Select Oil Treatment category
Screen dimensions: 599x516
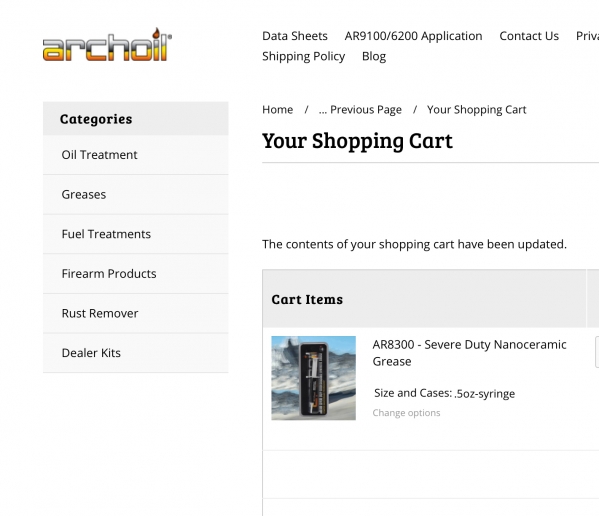pyautogui.click(x=136, y=155)
